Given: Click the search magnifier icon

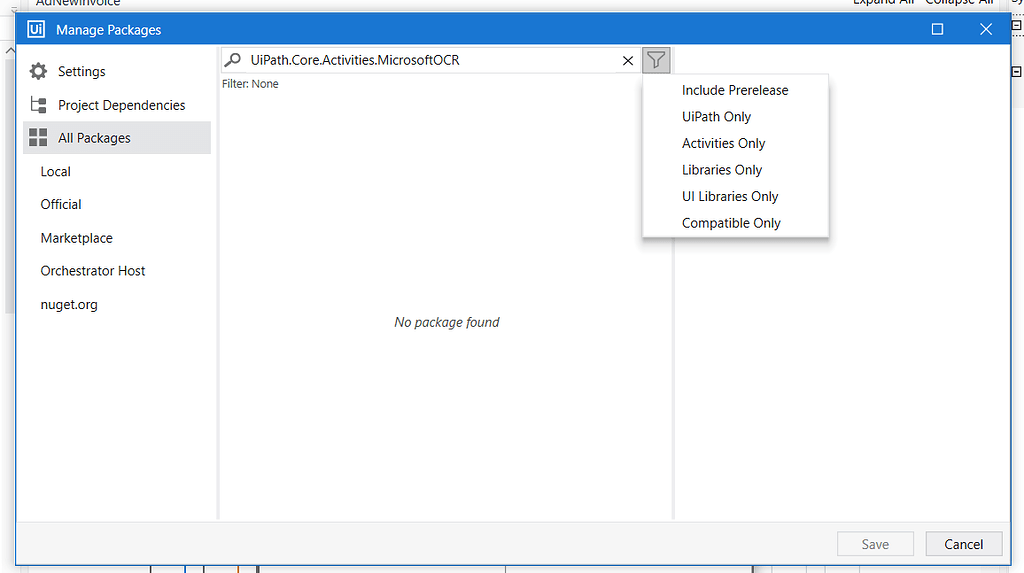Looking at the screenshot, I should click(x=232, y=60).
